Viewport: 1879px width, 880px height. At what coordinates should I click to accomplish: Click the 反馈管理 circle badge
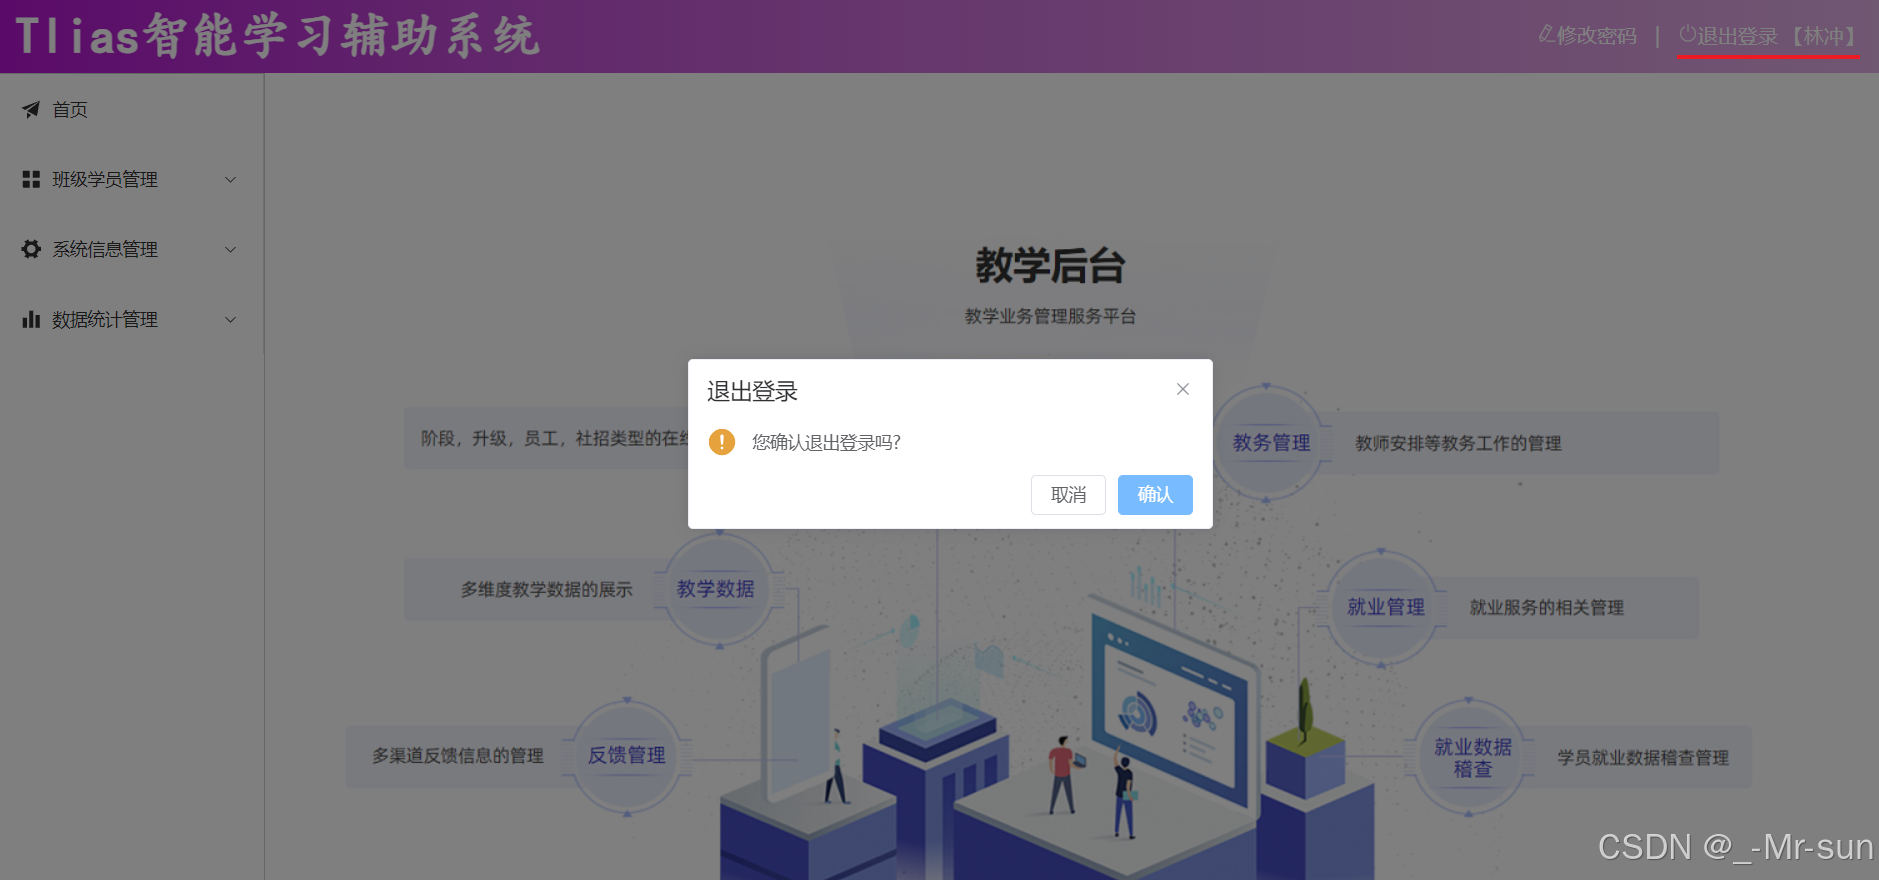click(627, 756)
